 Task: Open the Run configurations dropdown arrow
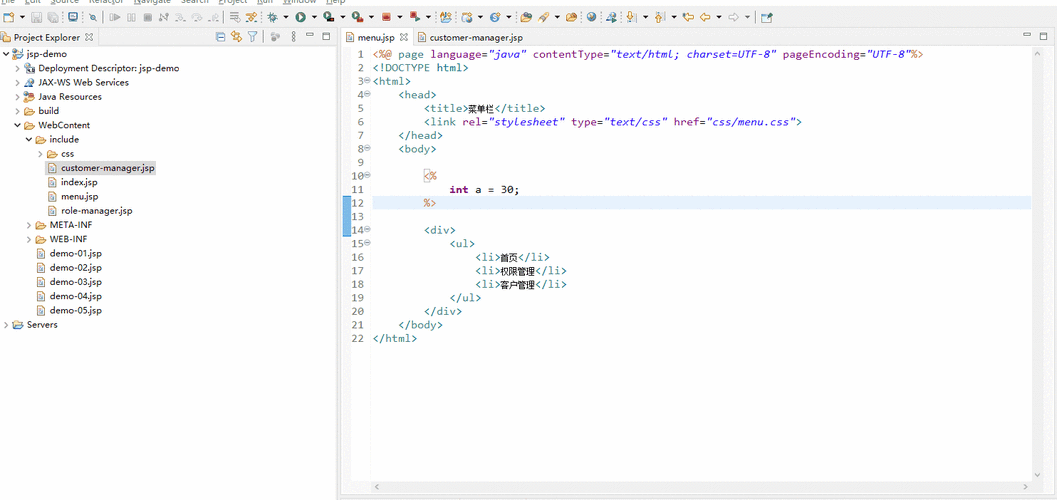point(314,17)
